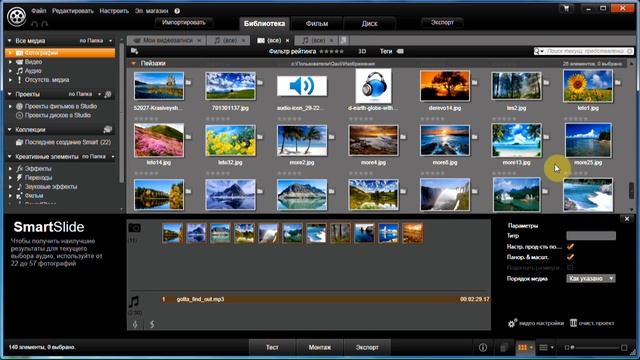Click the thumbnail grid view icon

[522, 347]
